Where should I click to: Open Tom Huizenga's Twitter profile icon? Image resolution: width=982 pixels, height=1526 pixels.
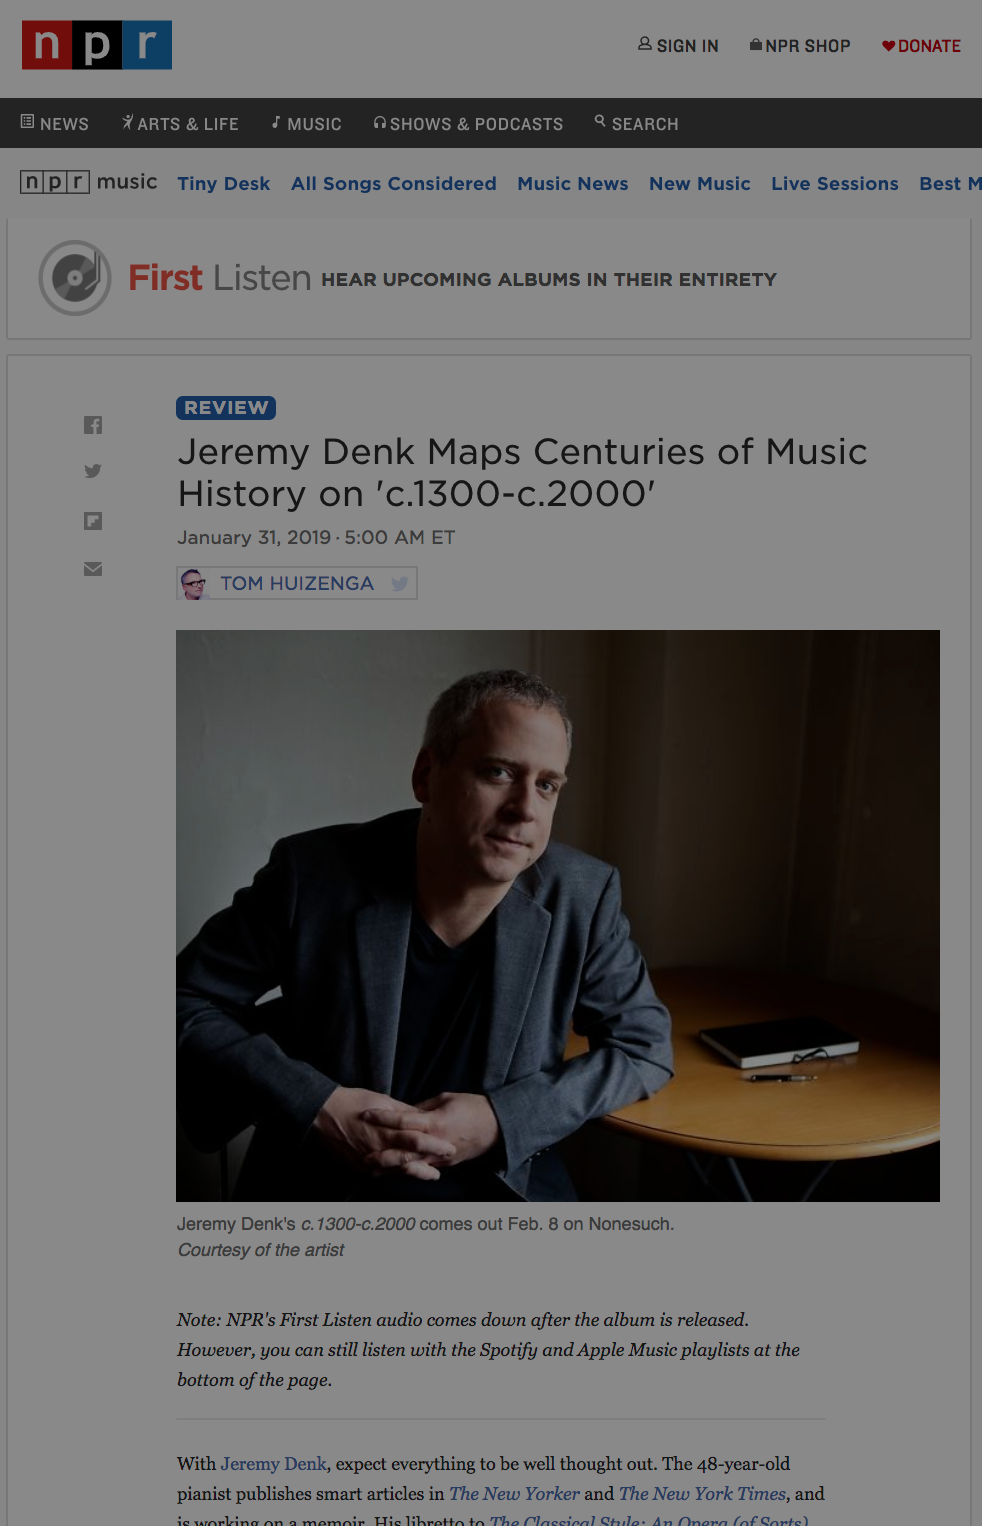pos(400,584)
